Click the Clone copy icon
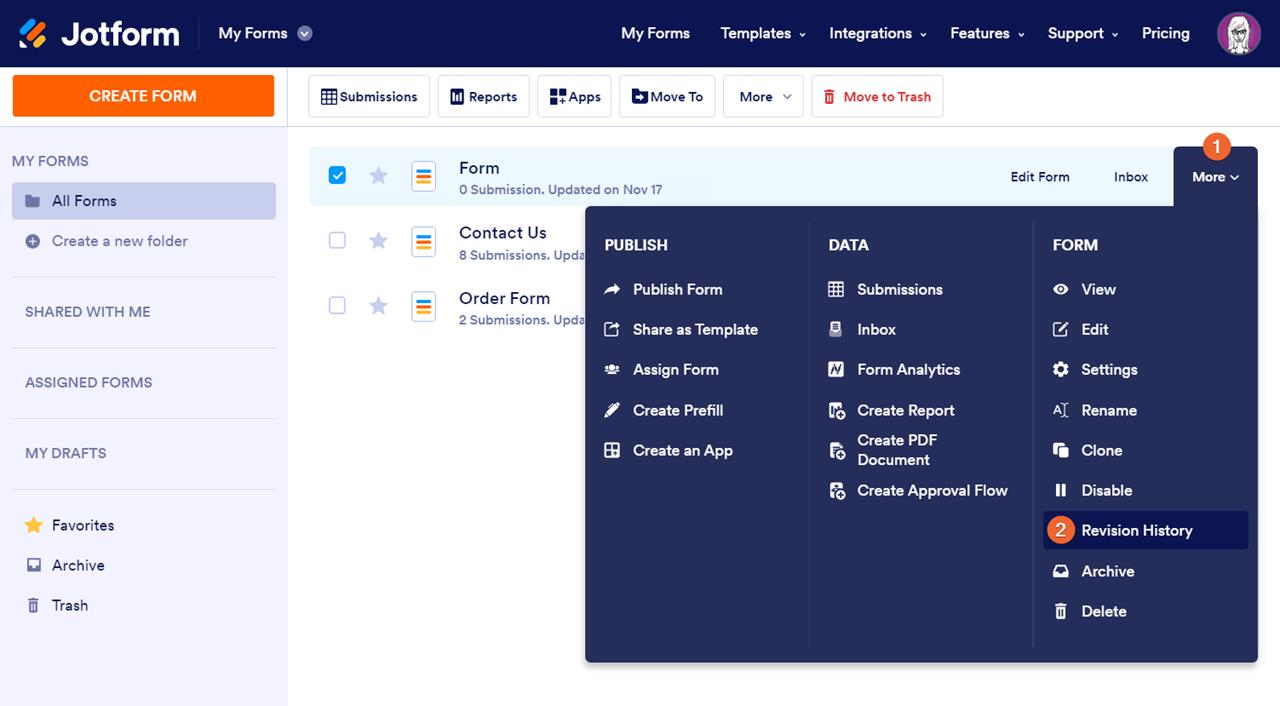The image size is (1280, 706). 1061,450
